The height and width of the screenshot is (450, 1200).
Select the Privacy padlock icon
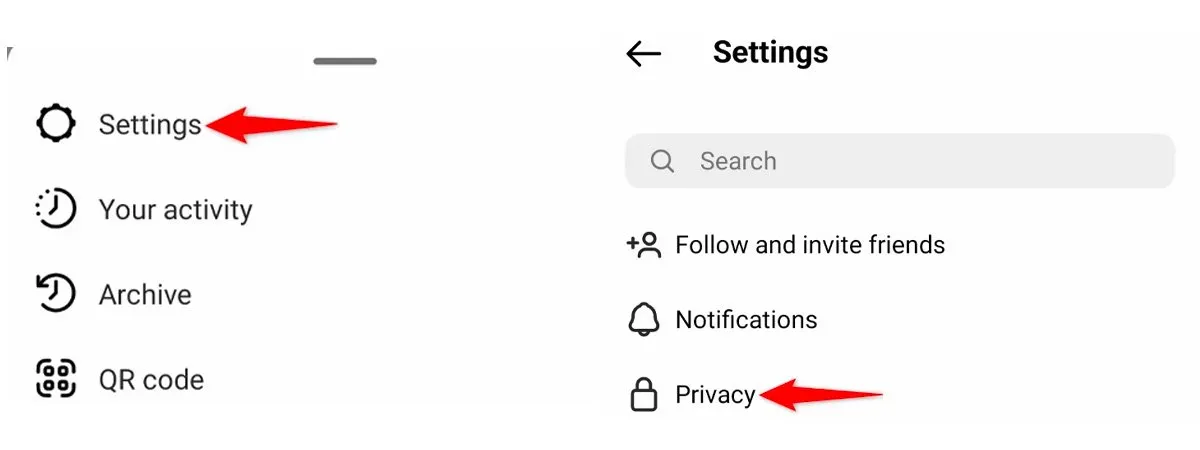[x=644, y=395]
